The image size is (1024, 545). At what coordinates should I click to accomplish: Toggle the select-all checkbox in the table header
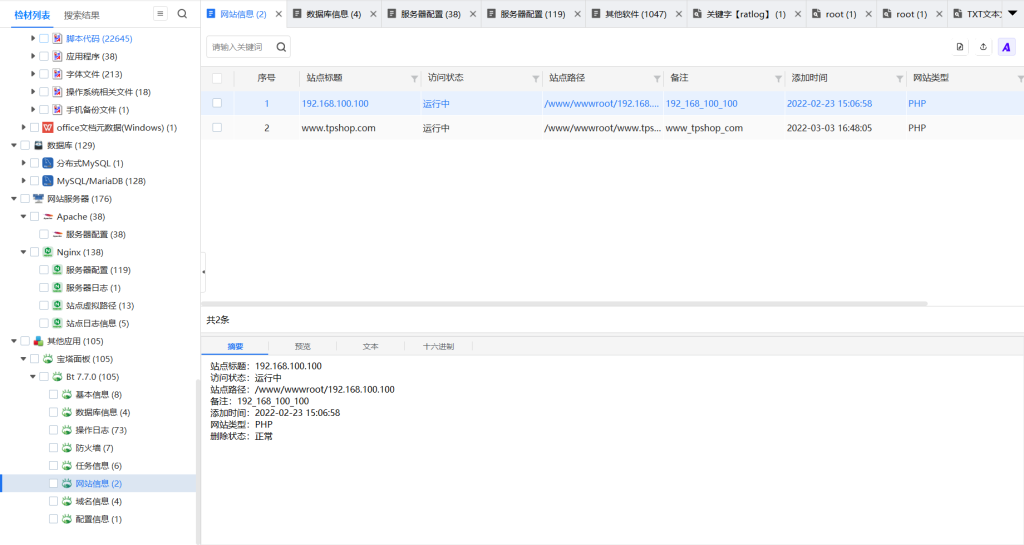point(217,78)
